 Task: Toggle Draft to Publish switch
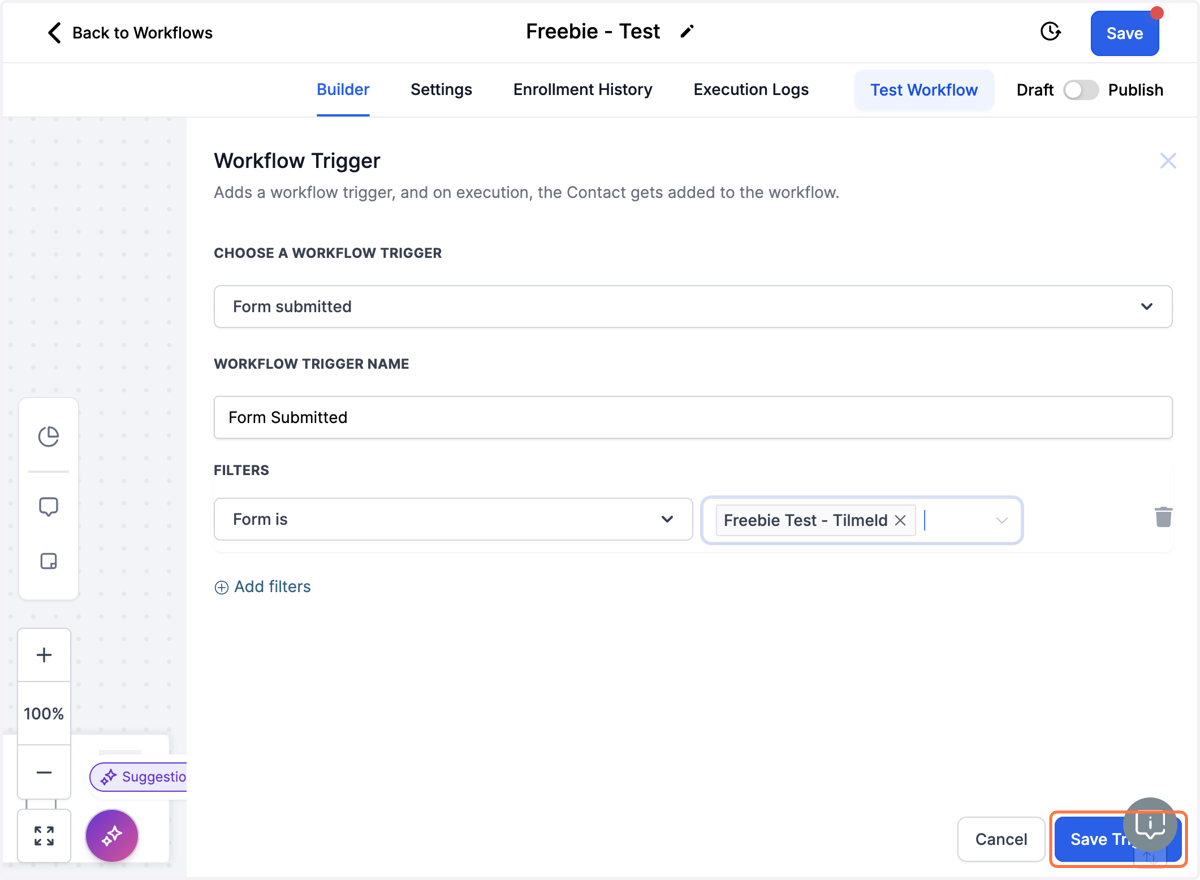point(1080,90)
